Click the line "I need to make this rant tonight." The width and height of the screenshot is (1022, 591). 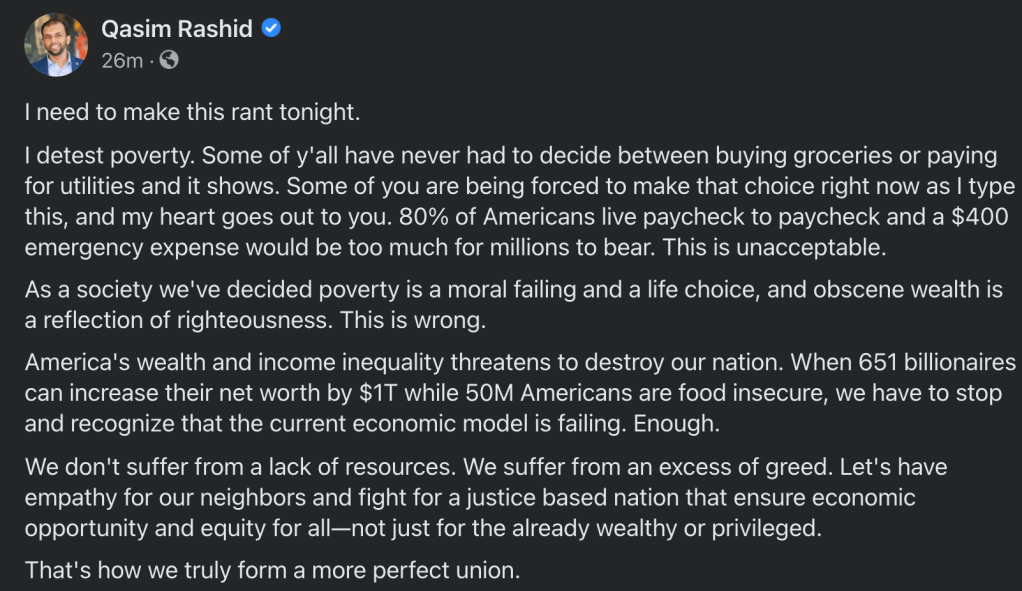click(x=192, y=113)
